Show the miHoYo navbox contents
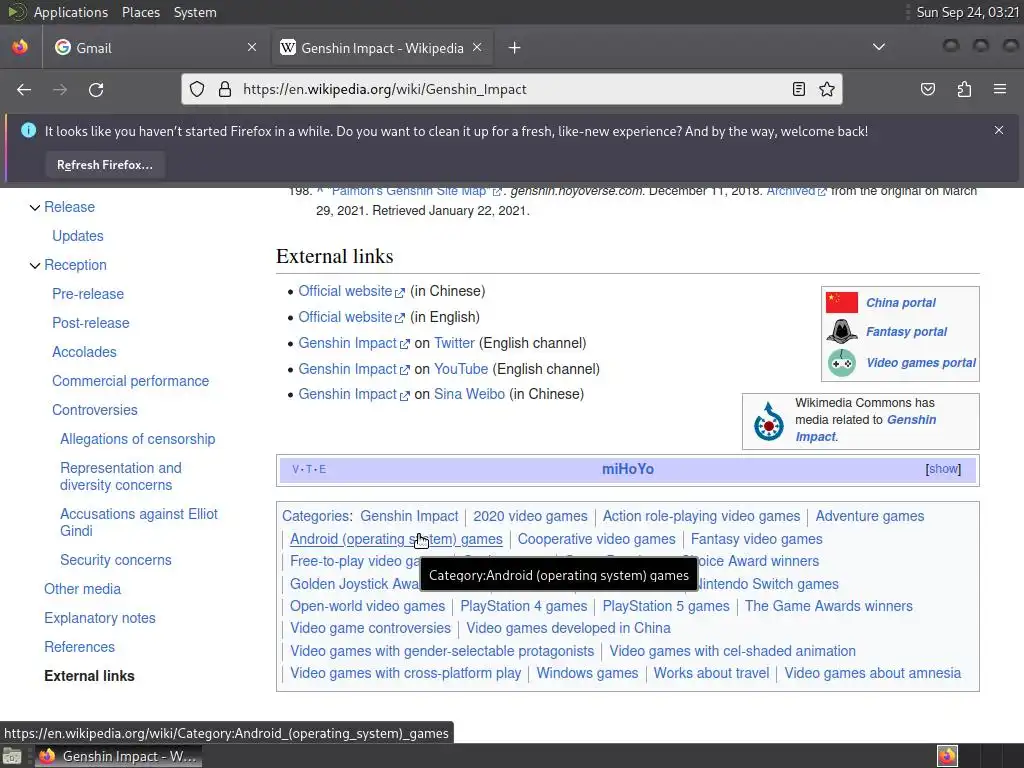The width and height of the screenshot is (1024, 768). tap(943, 469)
